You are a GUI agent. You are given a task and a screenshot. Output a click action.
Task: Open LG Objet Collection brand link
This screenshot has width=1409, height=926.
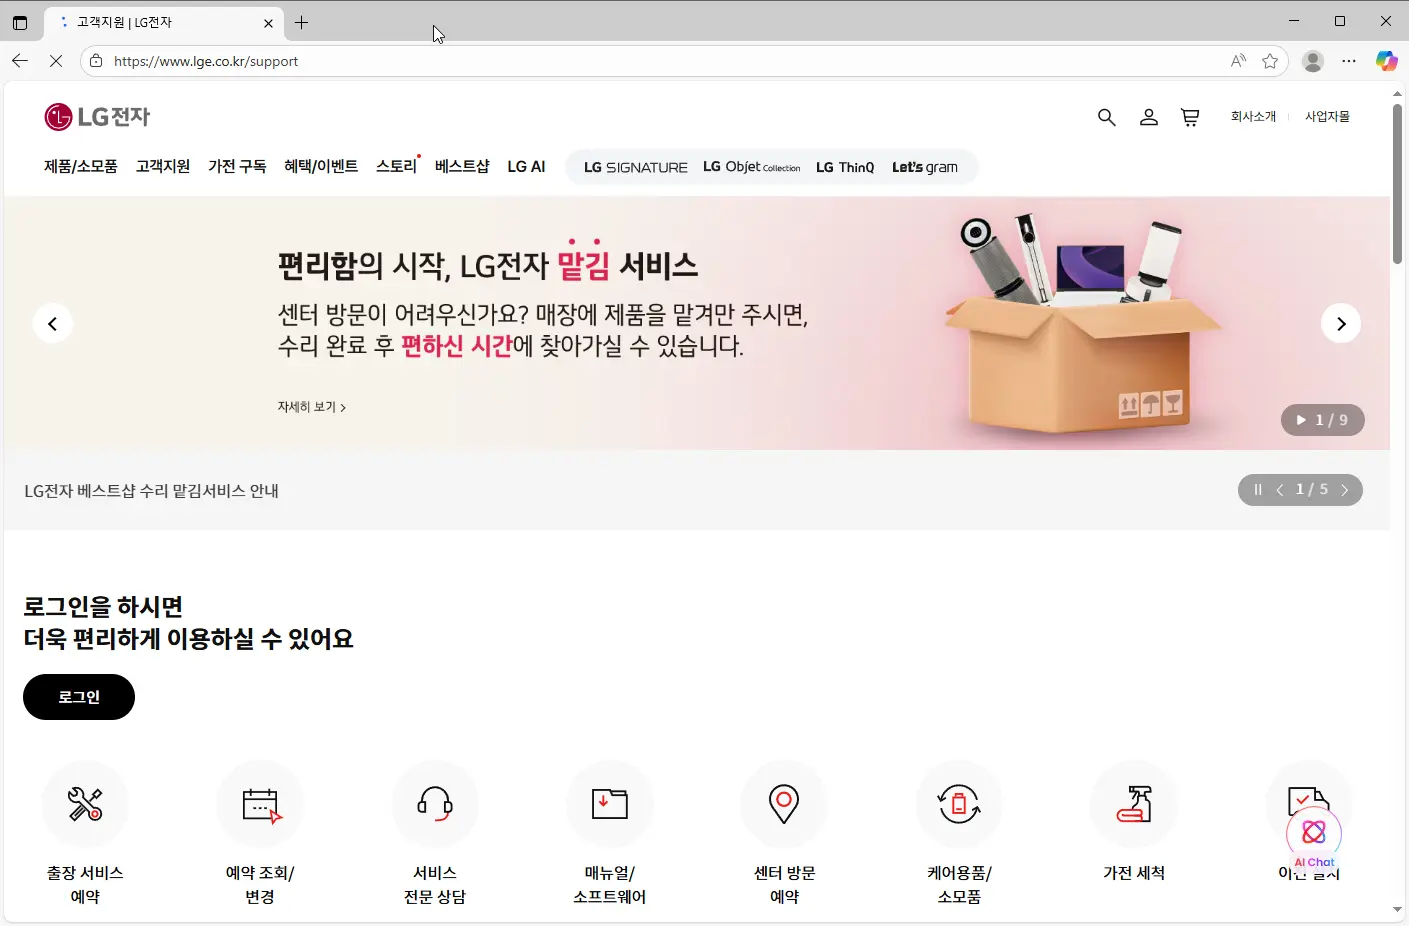752,167
